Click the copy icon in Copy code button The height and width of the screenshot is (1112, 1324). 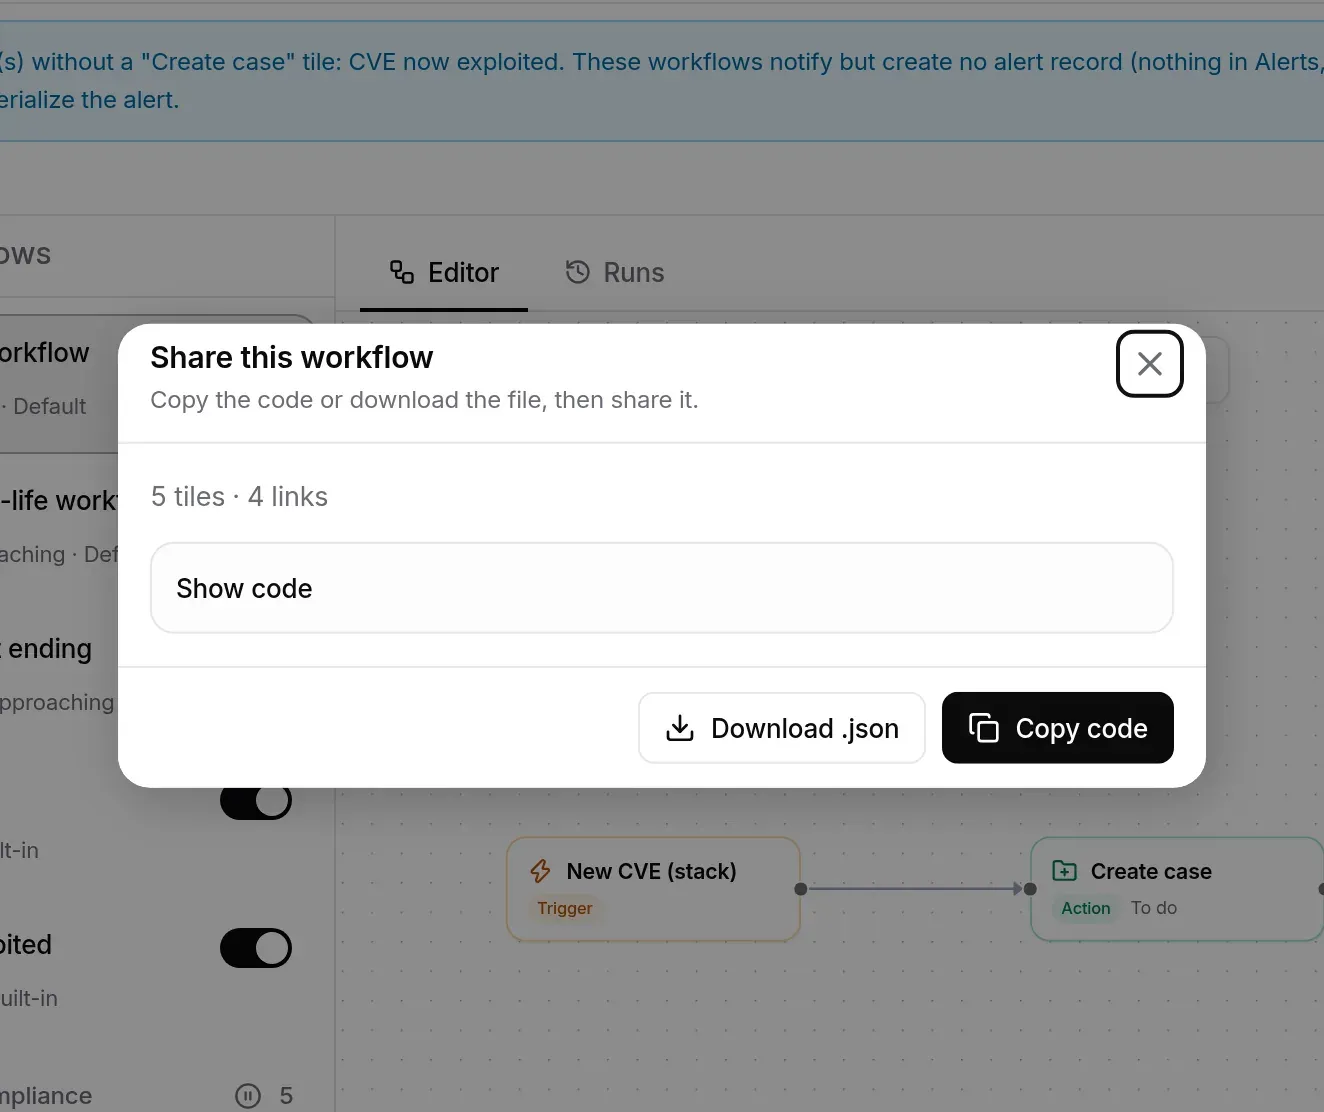pyautogui.click(x=984, y=728)
